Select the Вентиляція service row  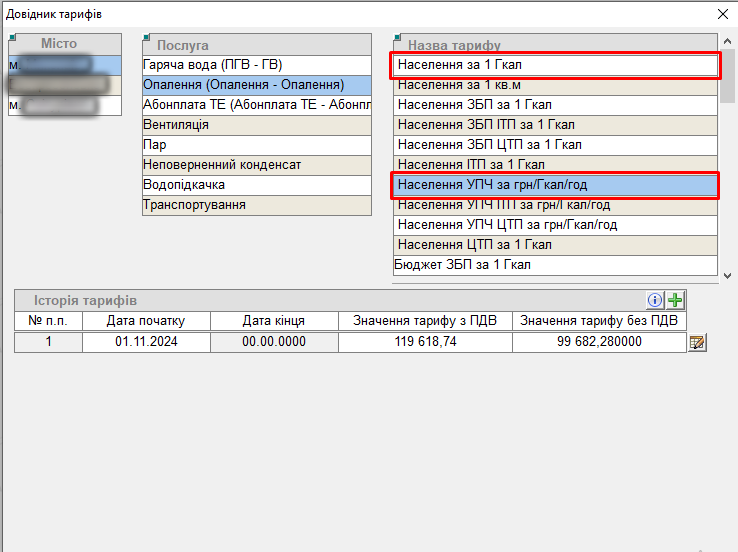[255, 125]
